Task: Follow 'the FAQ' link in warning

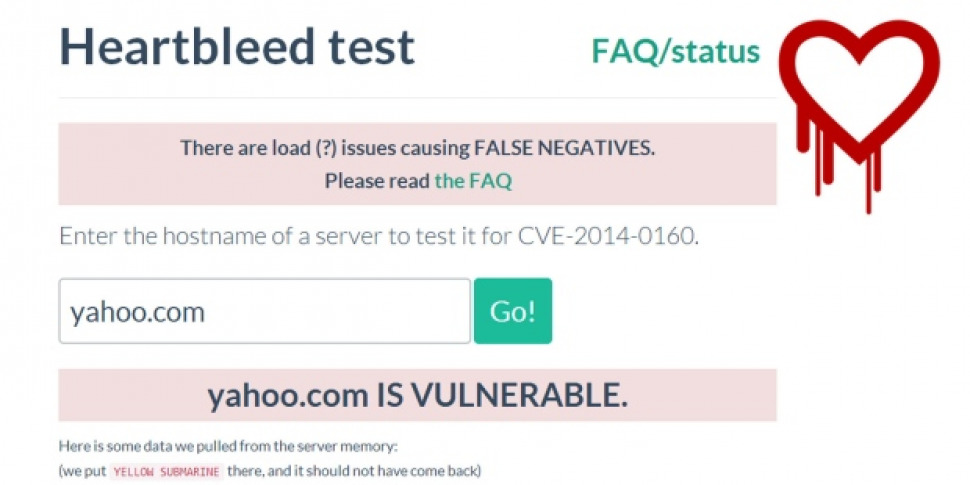Action: pyautogui.click(x=473, y=181)
